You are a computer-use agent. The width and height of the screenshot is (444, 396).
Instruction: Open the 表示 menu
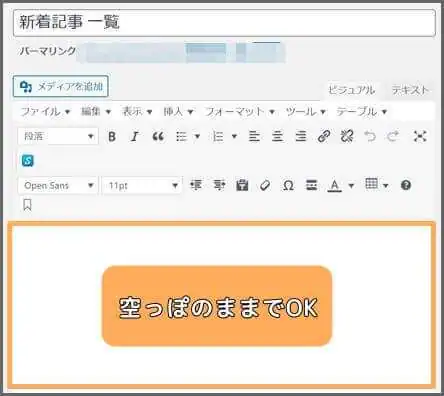tap(137, 111)
